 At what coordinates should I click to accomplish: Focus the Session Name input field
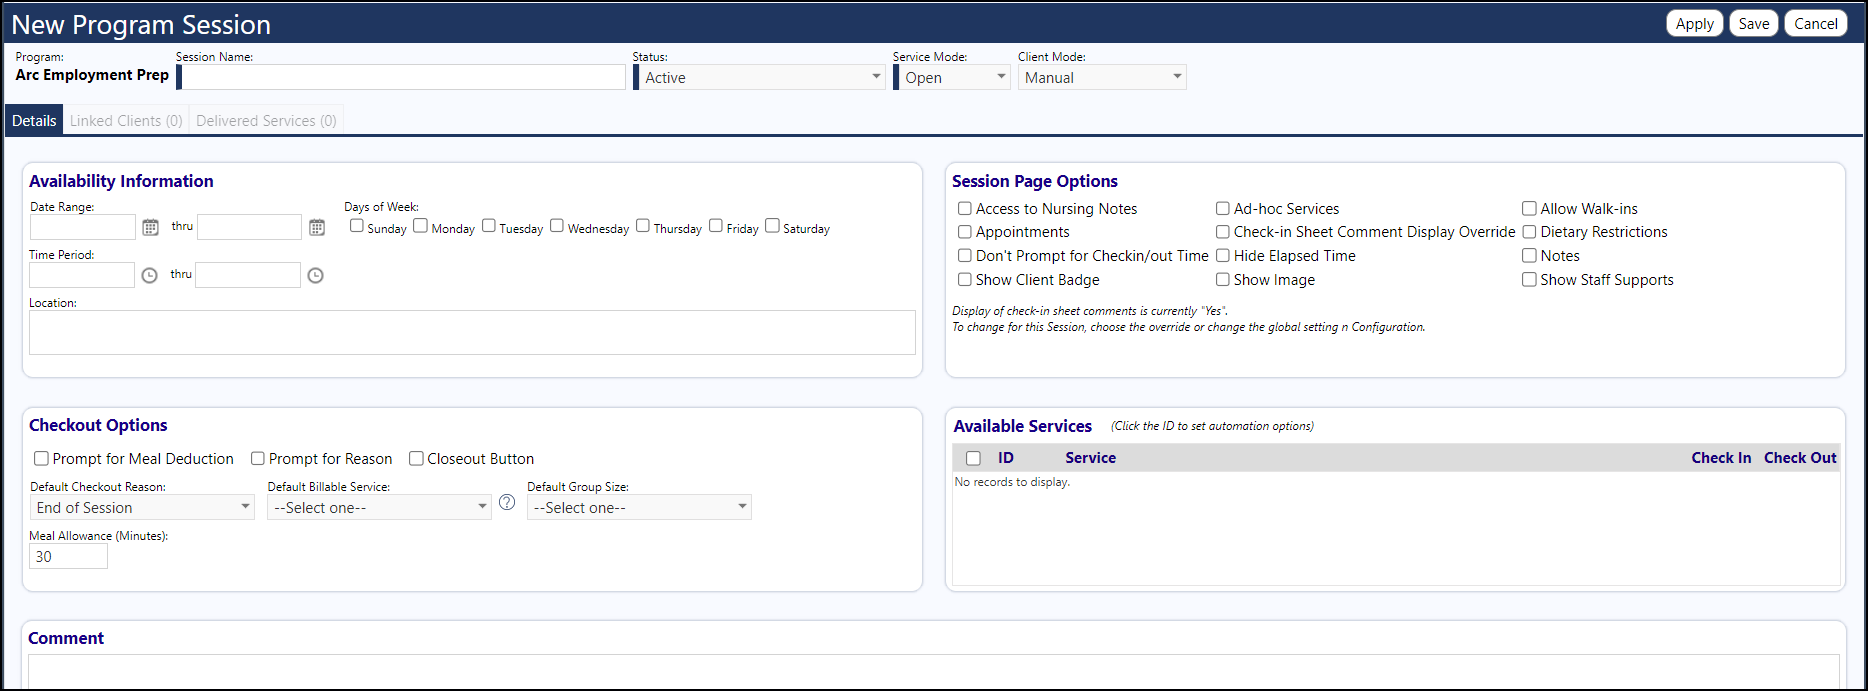403,77
